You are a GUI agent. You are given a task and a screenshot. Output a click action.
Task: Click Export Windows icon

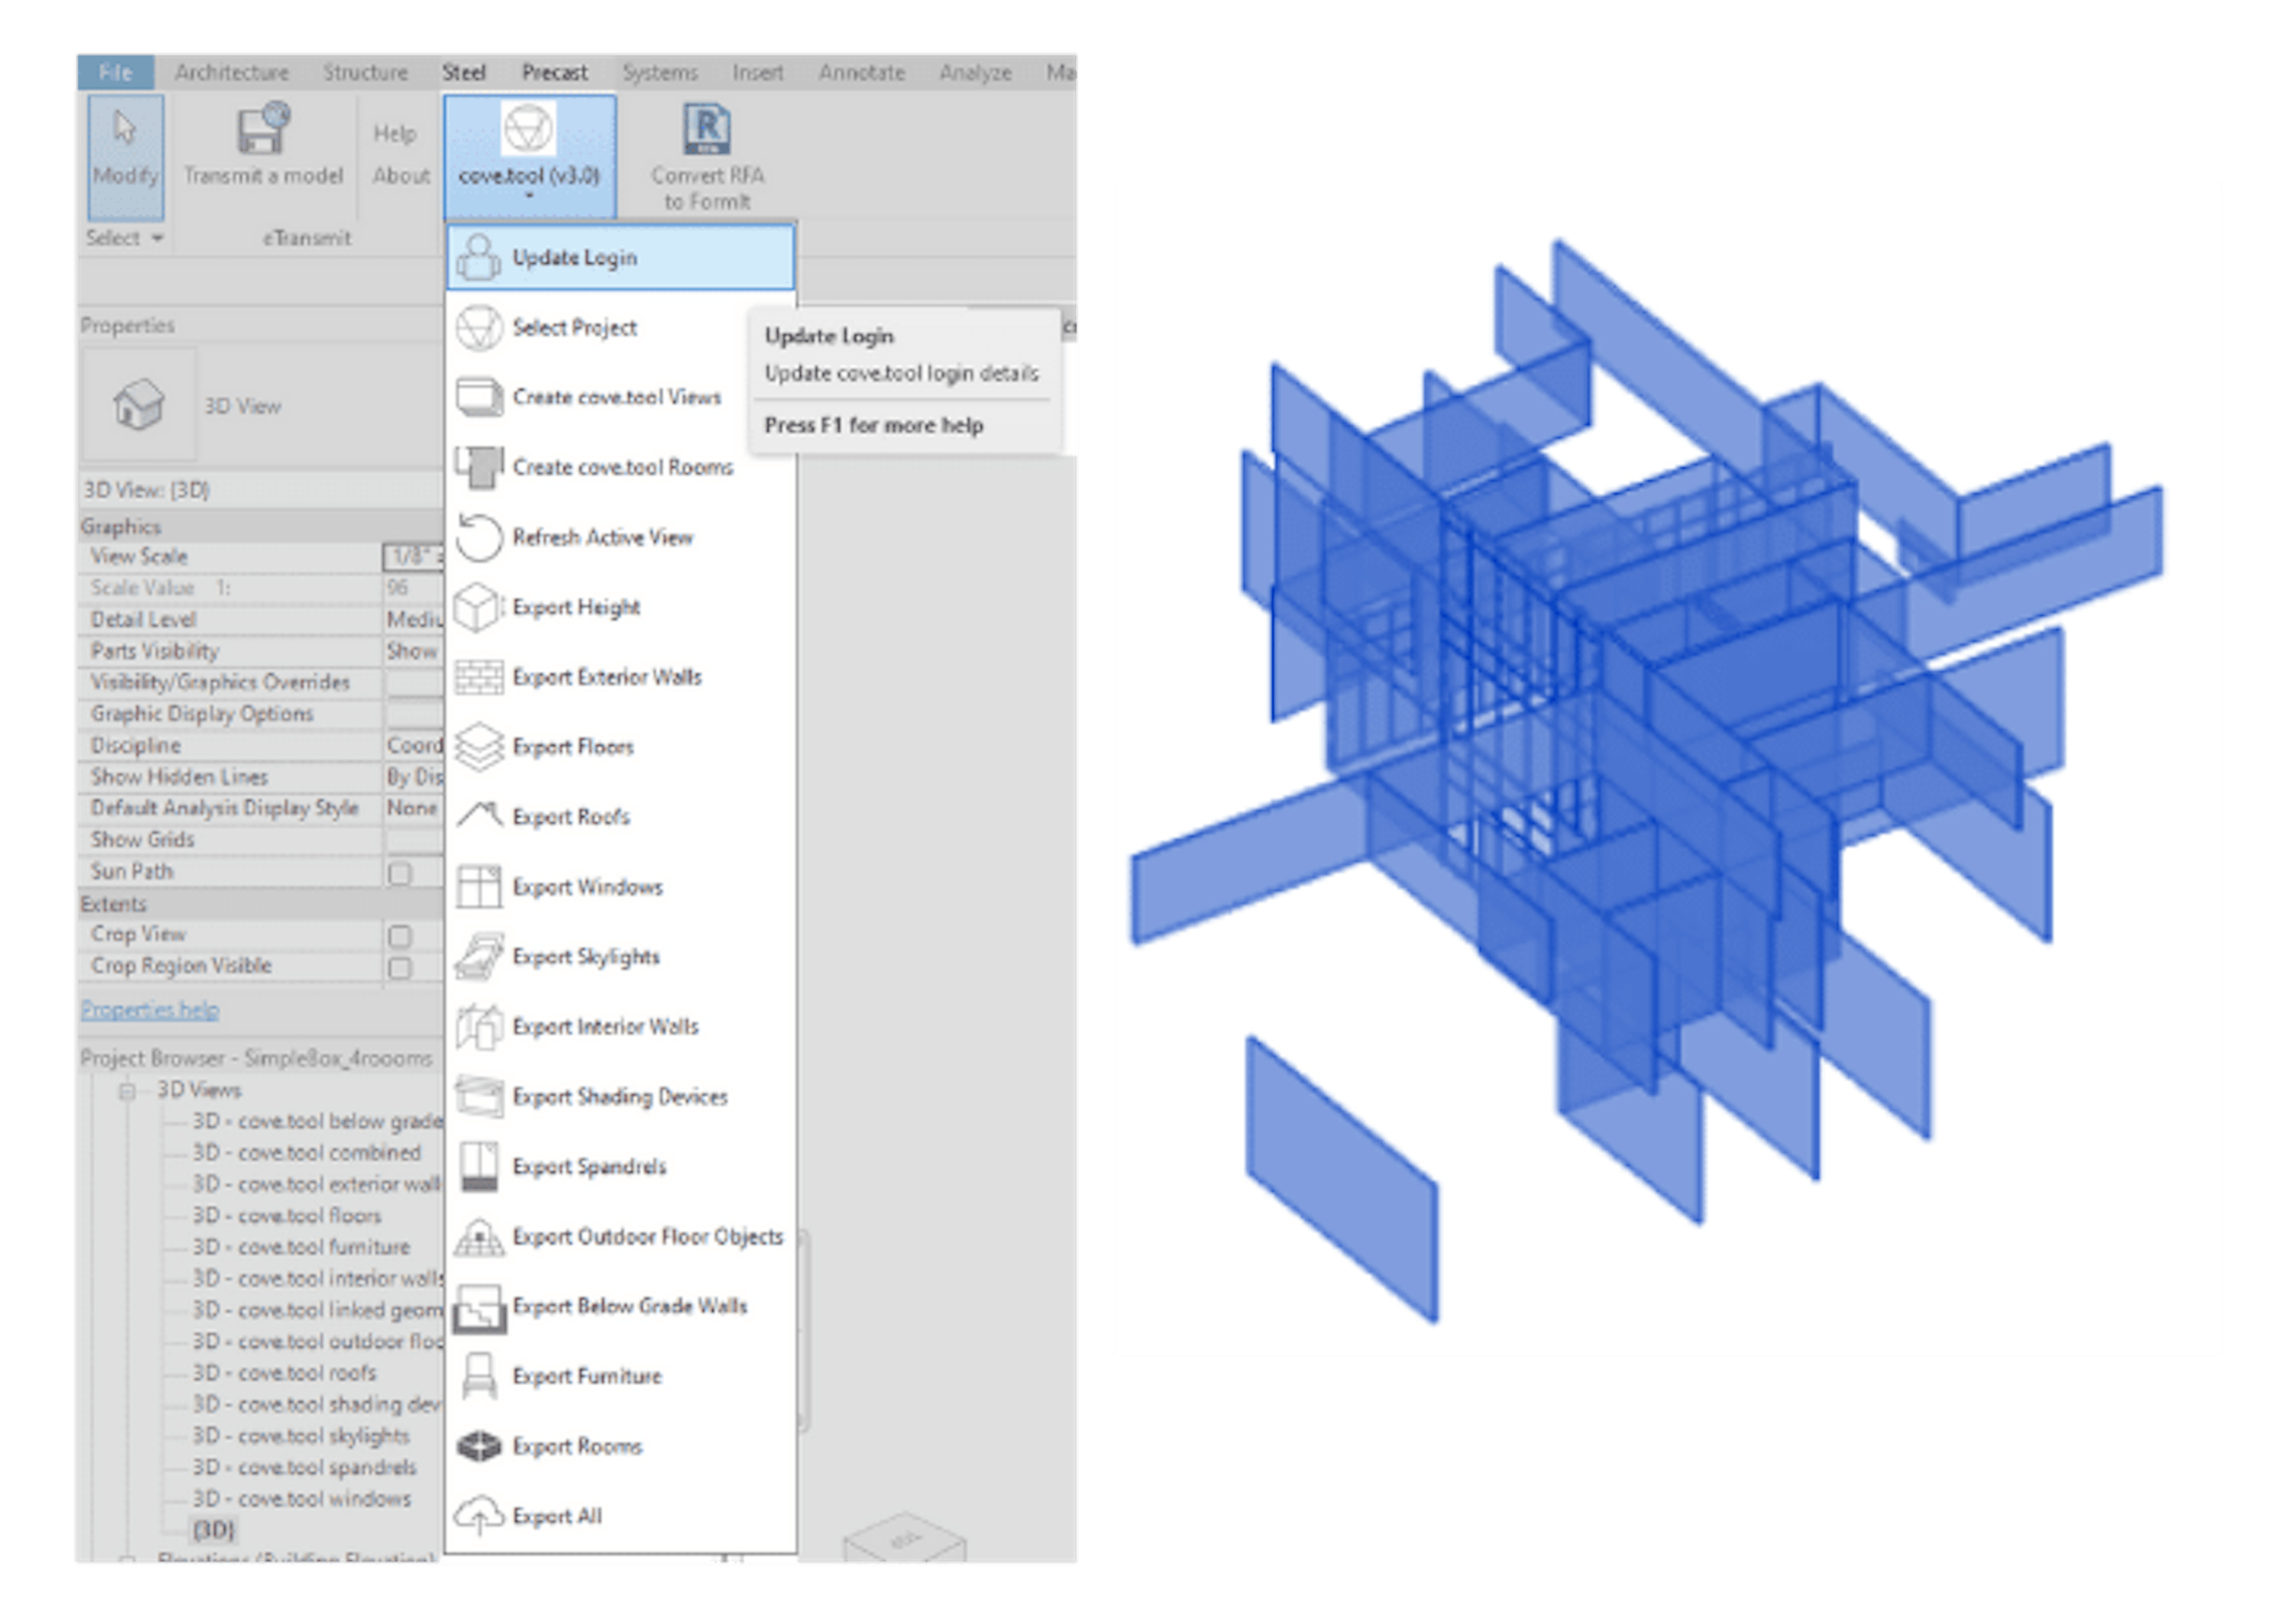(x=479, y=887)
